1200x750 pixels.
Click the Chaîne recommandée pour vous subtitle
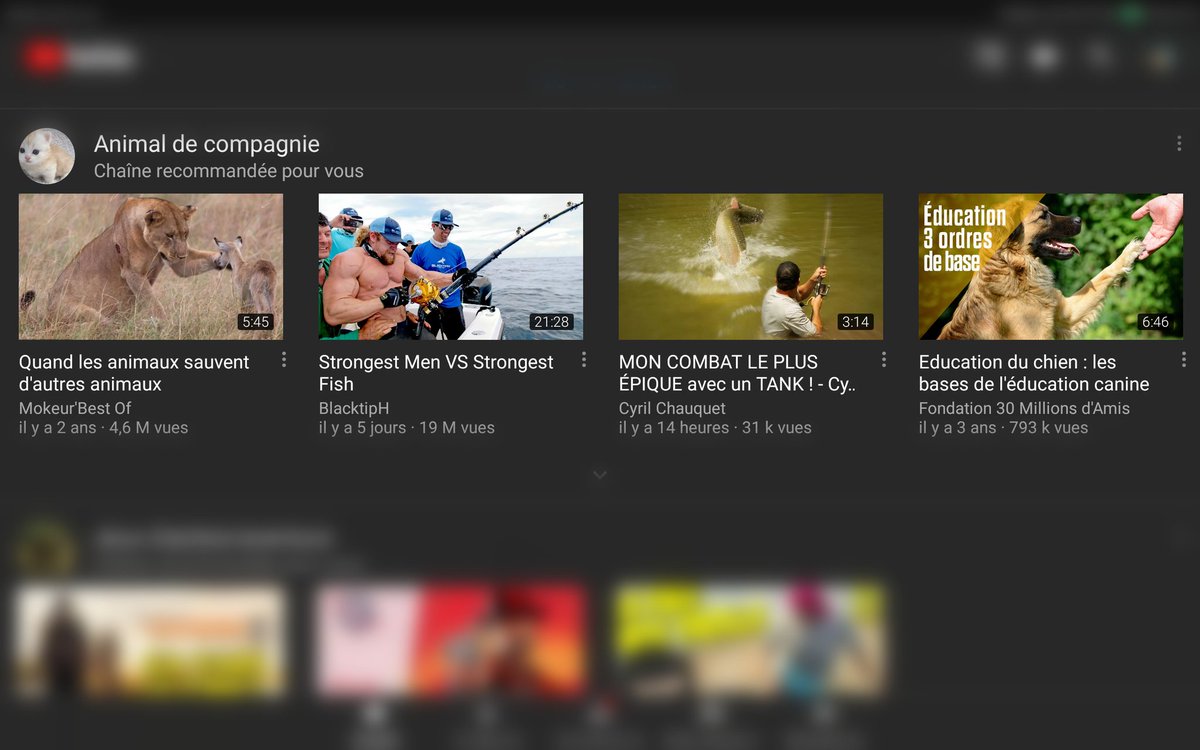[229, 171]
